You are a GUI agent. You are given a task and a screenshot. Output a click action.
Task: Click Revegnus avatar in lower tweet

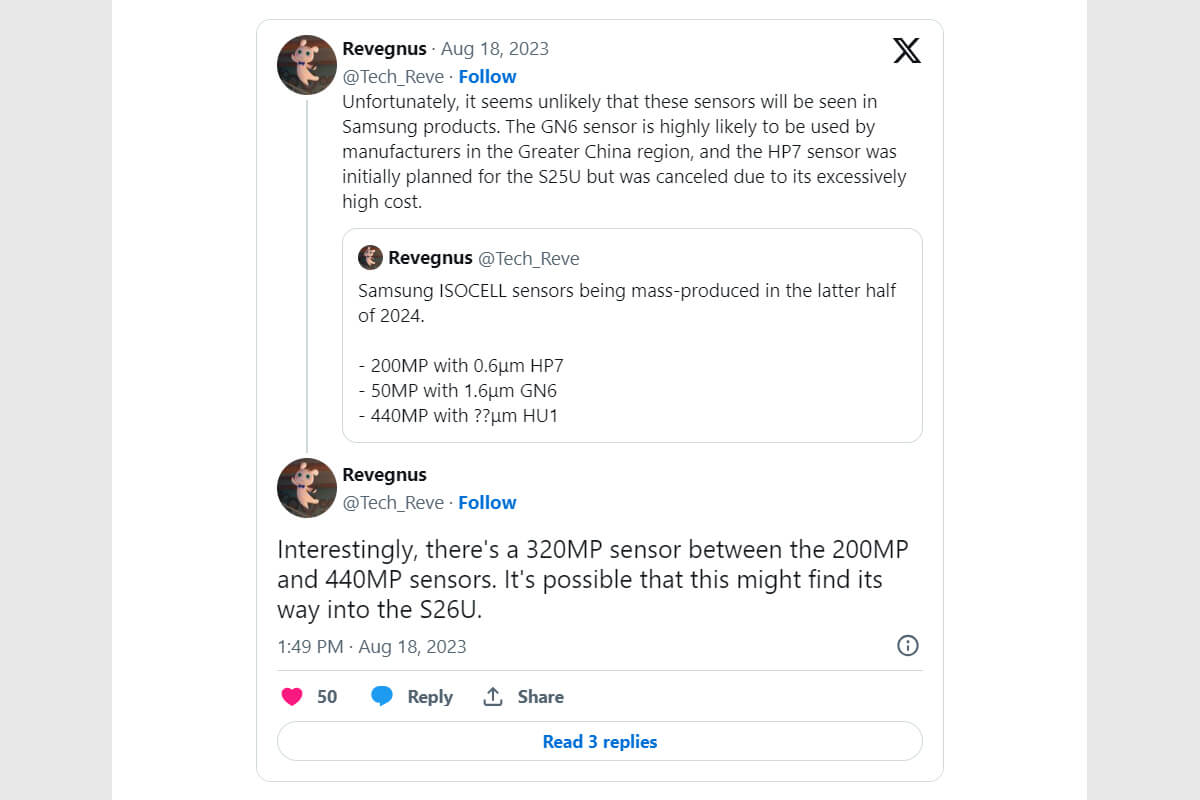(306, 488)
